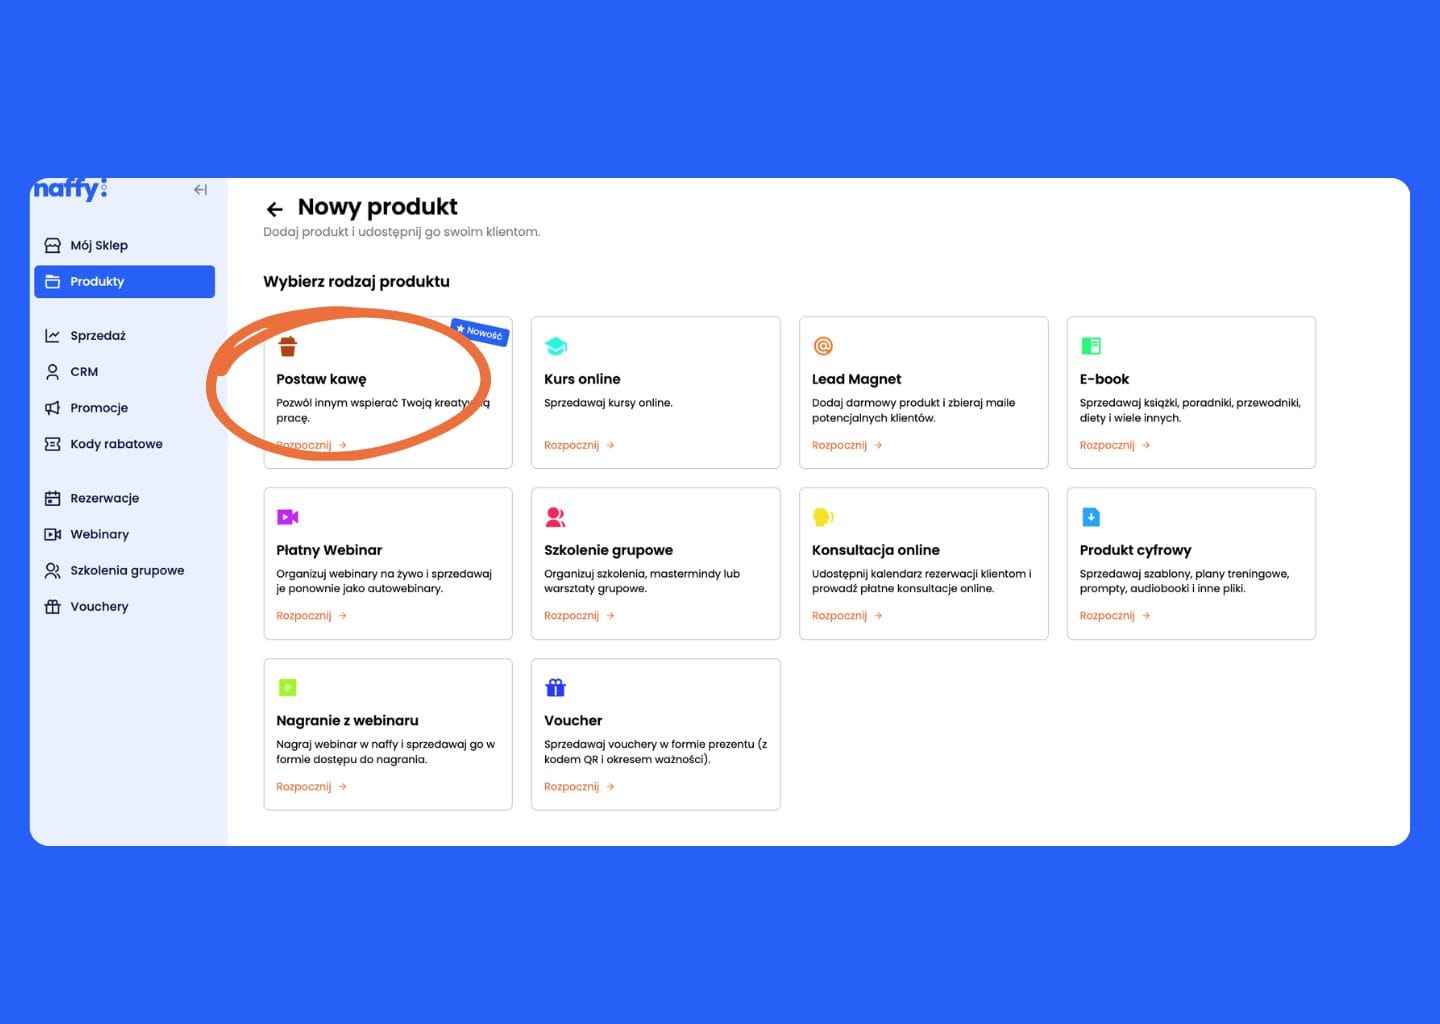Click the Mój Sklep shop icon
1440x1024 pixels.
[53, 245]
